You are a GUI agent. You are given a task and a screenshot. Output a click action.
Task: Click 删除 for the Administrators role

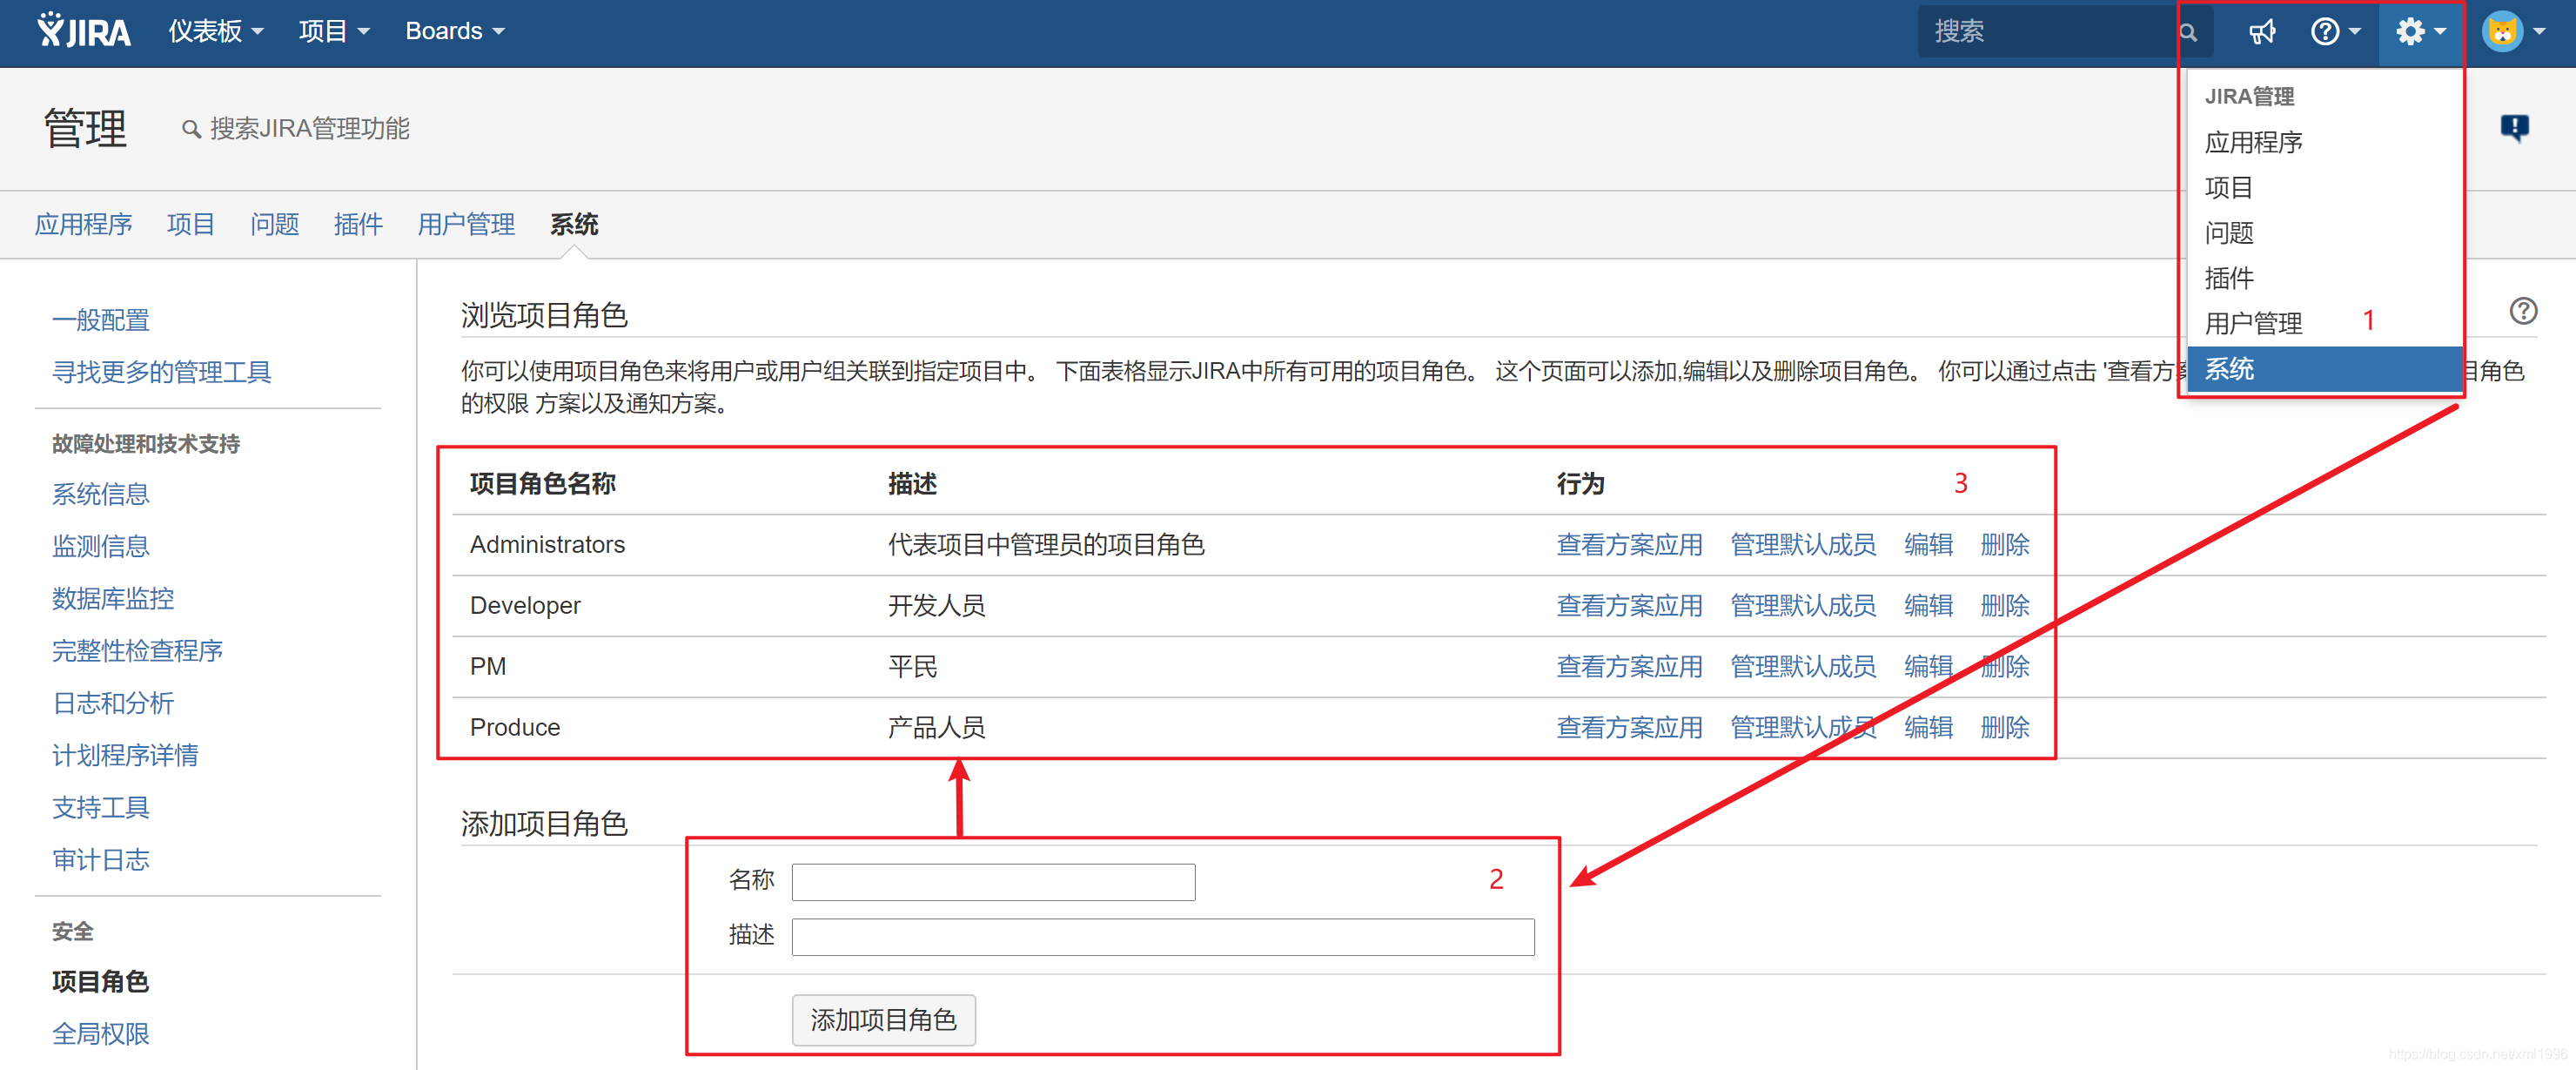(x=2004, y=544)
